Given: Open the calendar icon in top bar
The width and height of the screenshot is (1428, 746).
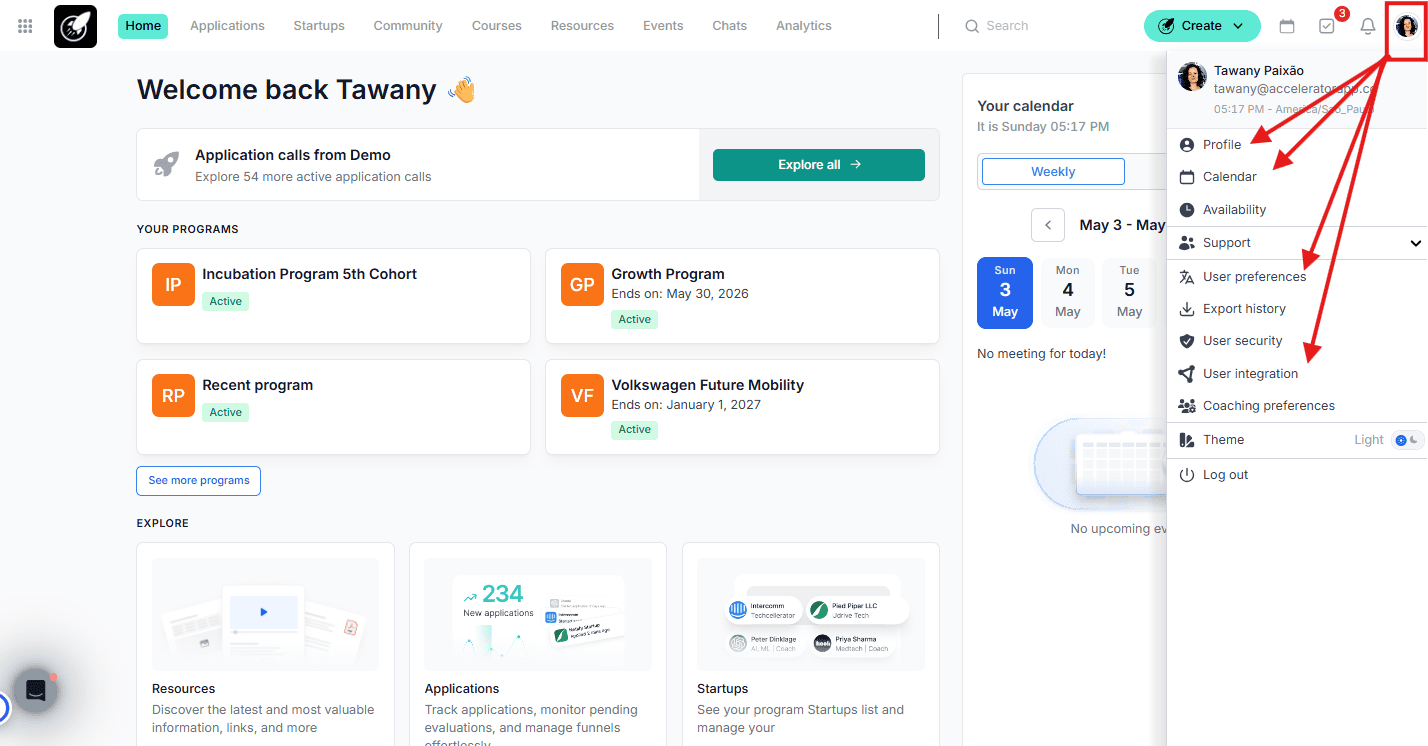Looking at the screenshot, I should click(1287, 26).
